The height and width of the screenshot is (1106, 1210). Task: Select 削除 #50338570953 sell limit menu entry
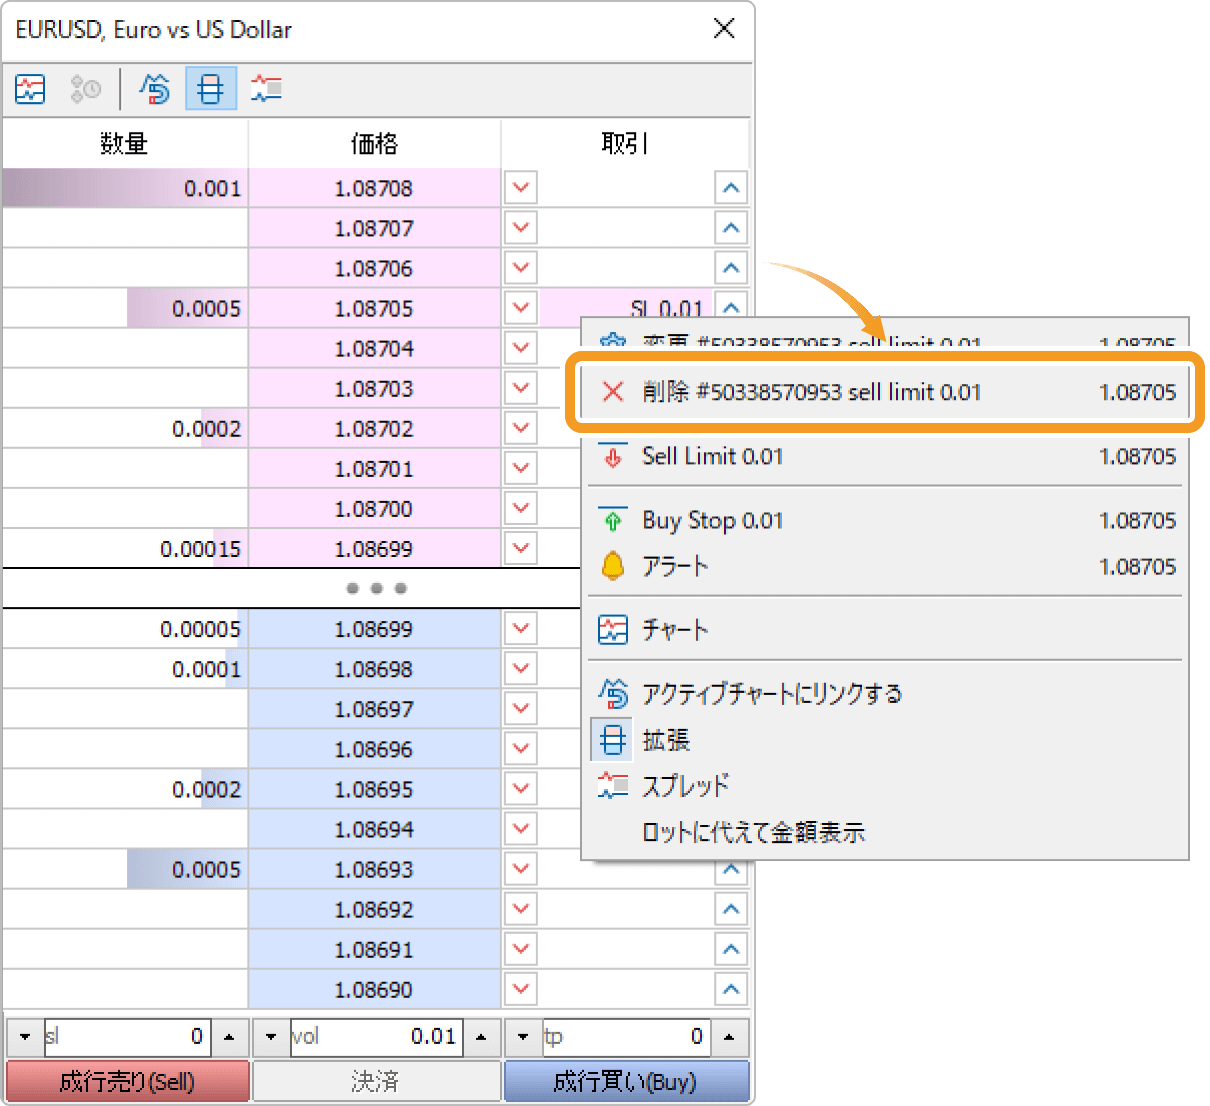(x=885, y=392)
